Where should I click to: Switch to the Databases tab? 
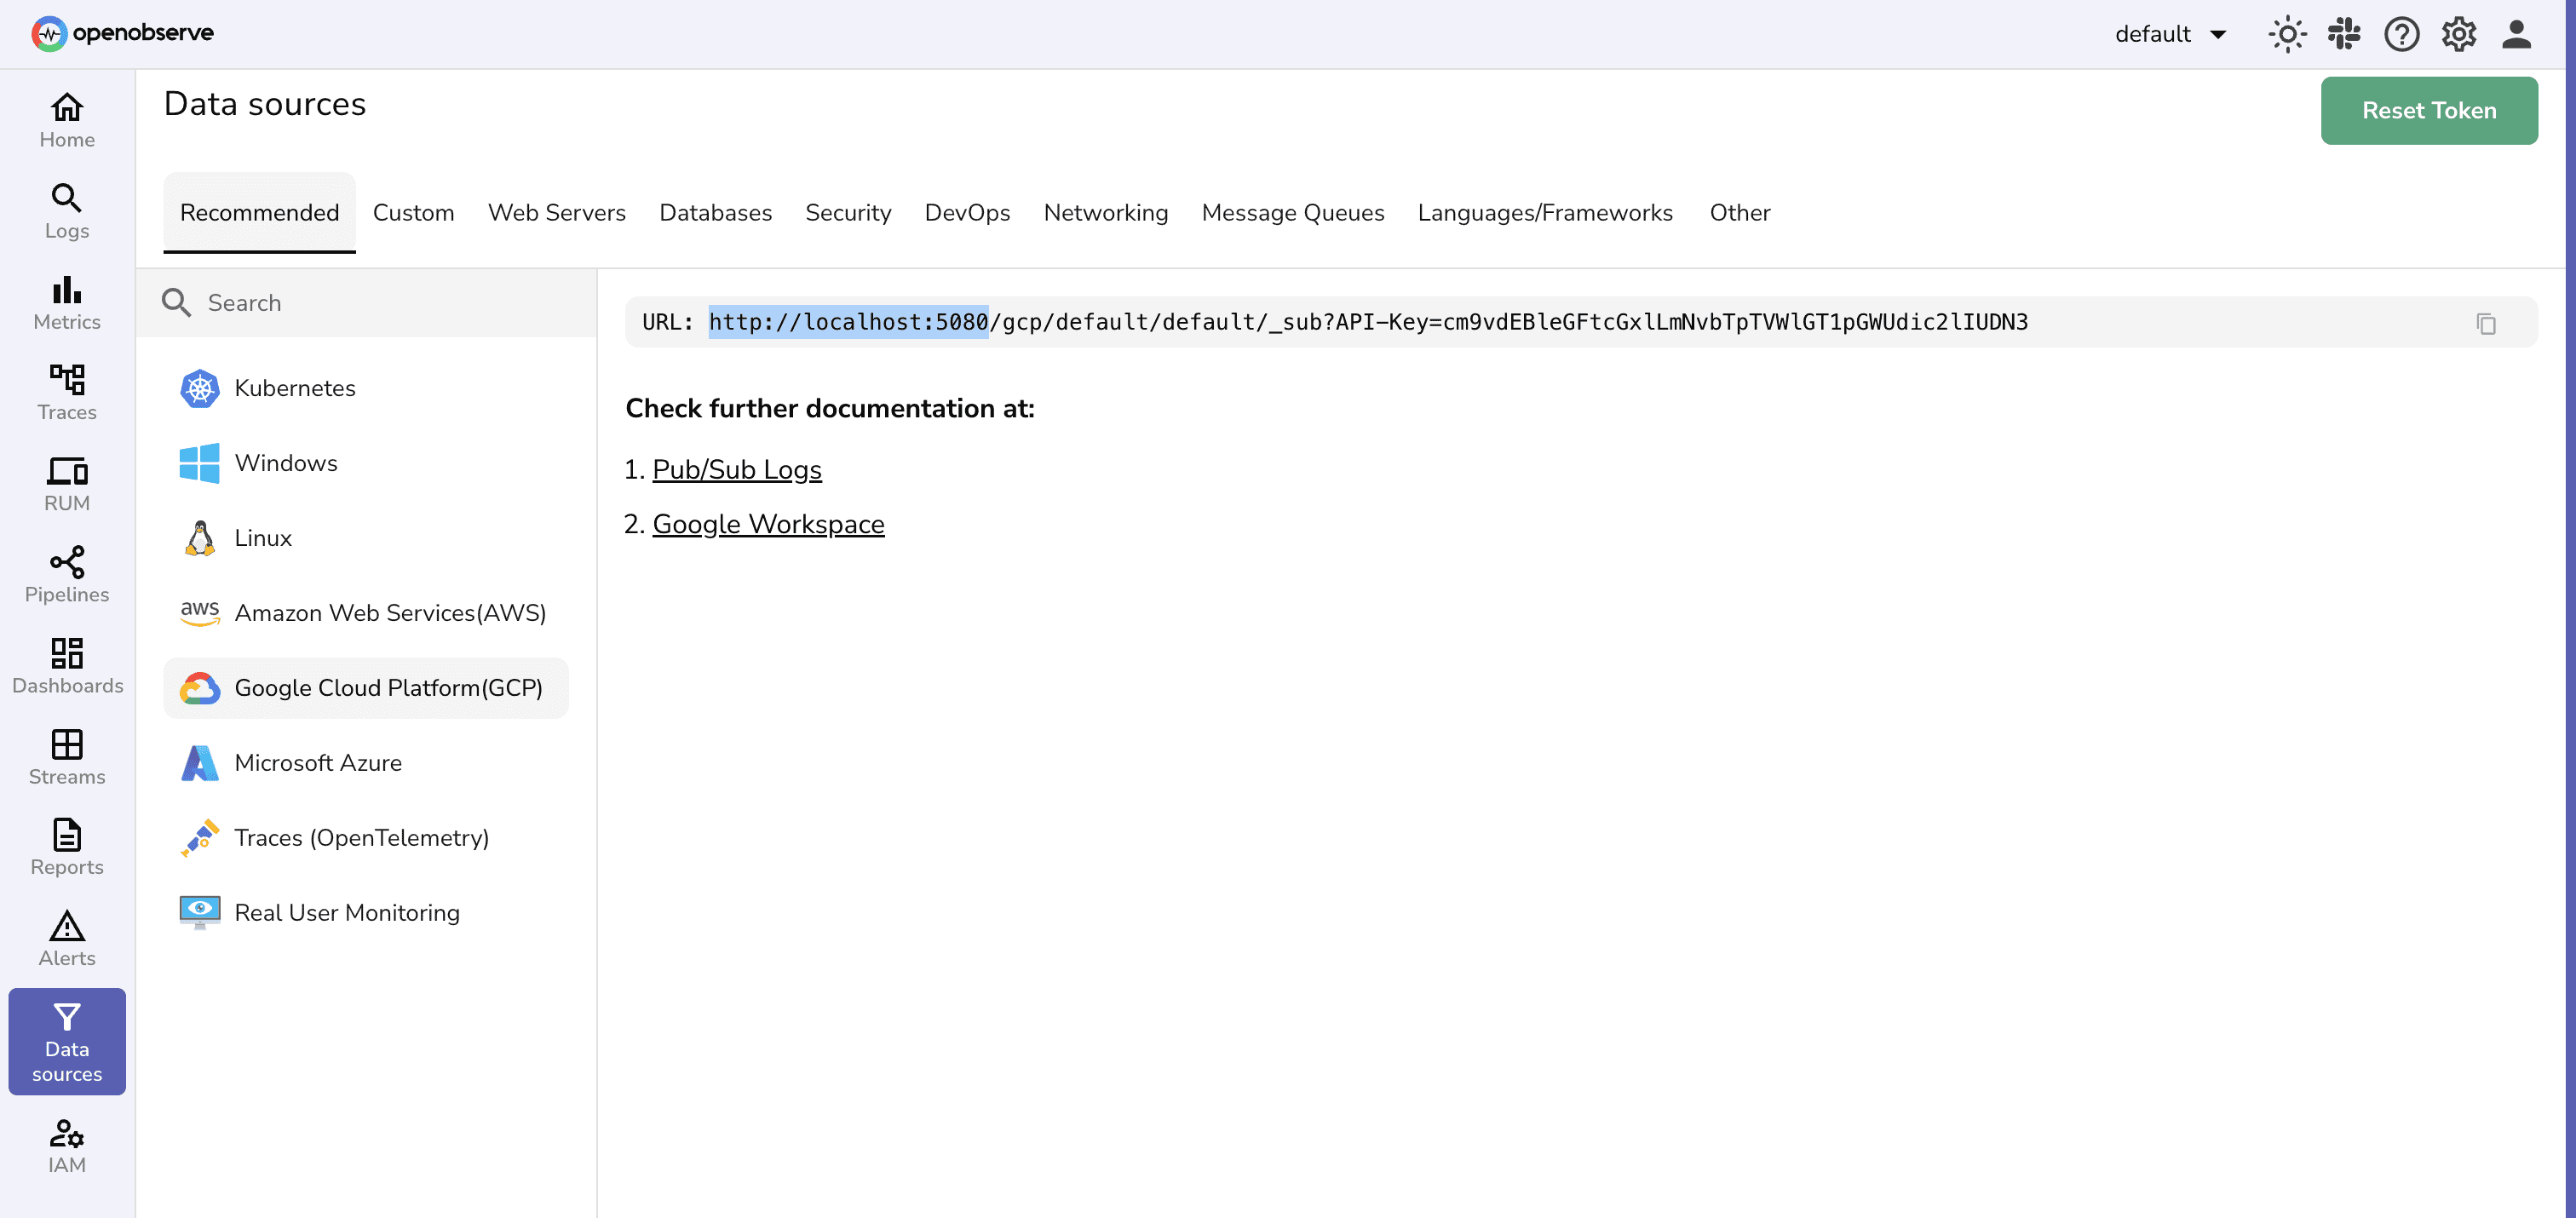point(715,212)
